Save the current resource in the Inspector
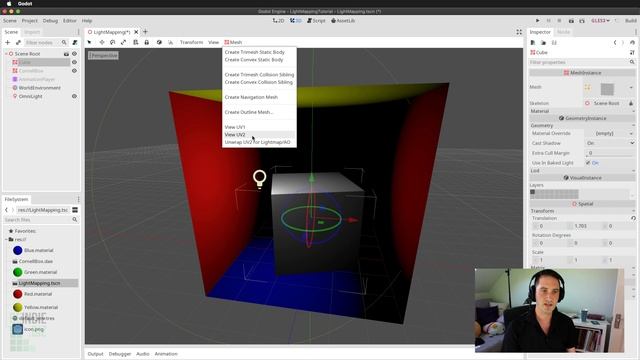The width and height of the screenshot is (640, 360). [x=554, y=42]
